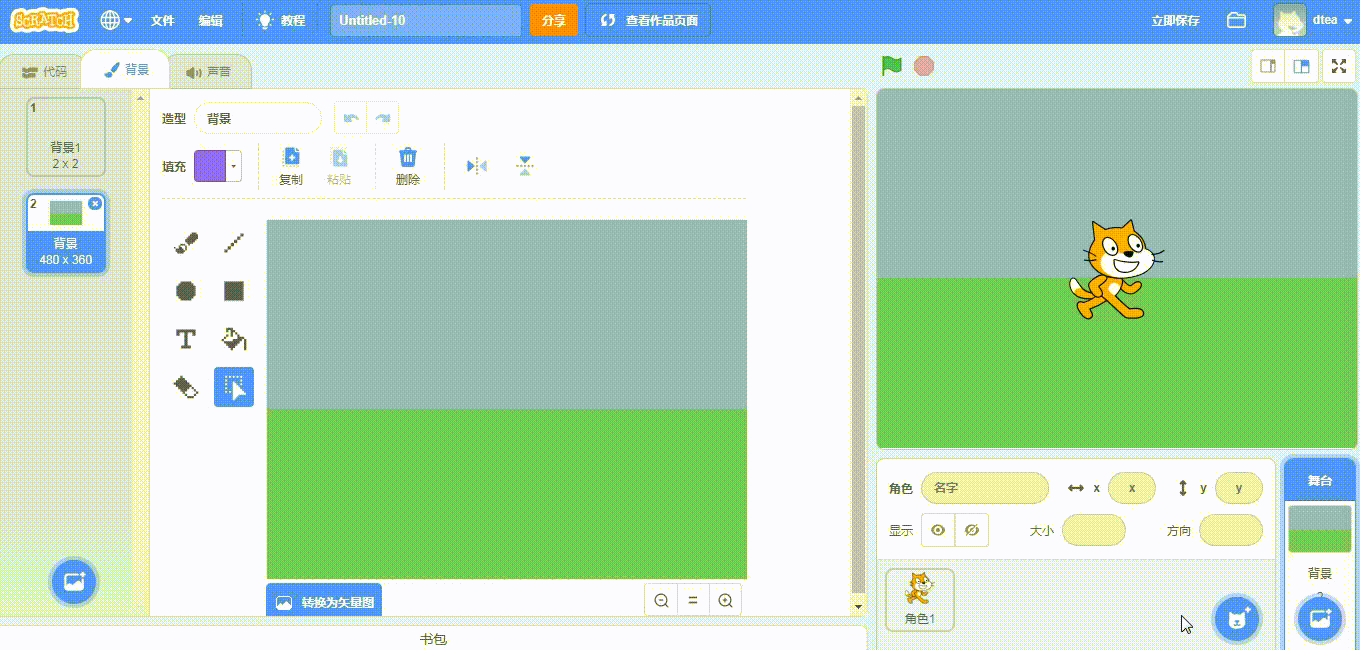
Task: Open the fill color dropdown
Action: 234,166
